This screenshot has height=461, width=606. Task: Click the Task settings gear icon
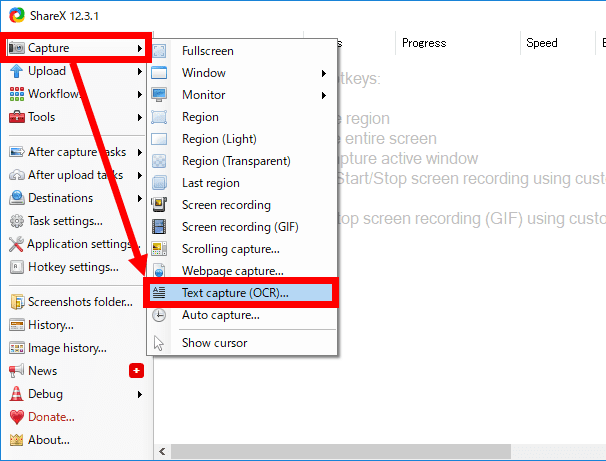17,221
